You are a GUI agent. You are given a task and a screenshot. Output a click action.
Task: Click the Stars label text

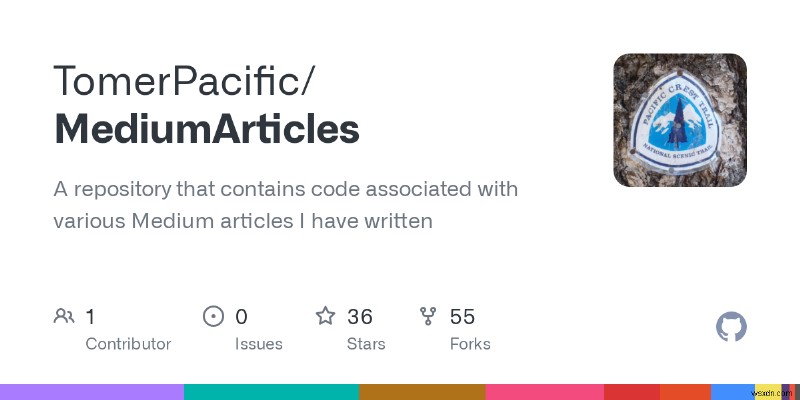[x=368, y=344]
